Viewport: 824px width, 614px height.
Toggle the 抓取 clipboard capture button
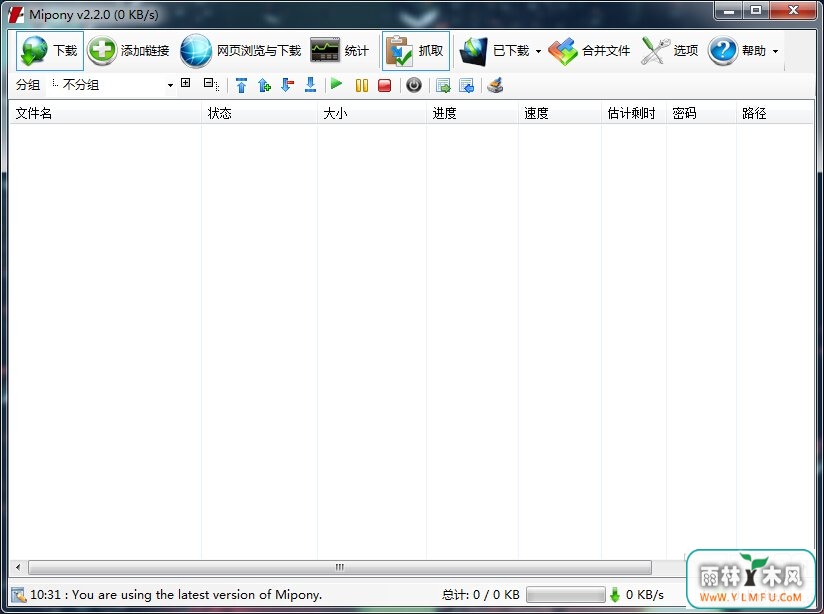416,51
